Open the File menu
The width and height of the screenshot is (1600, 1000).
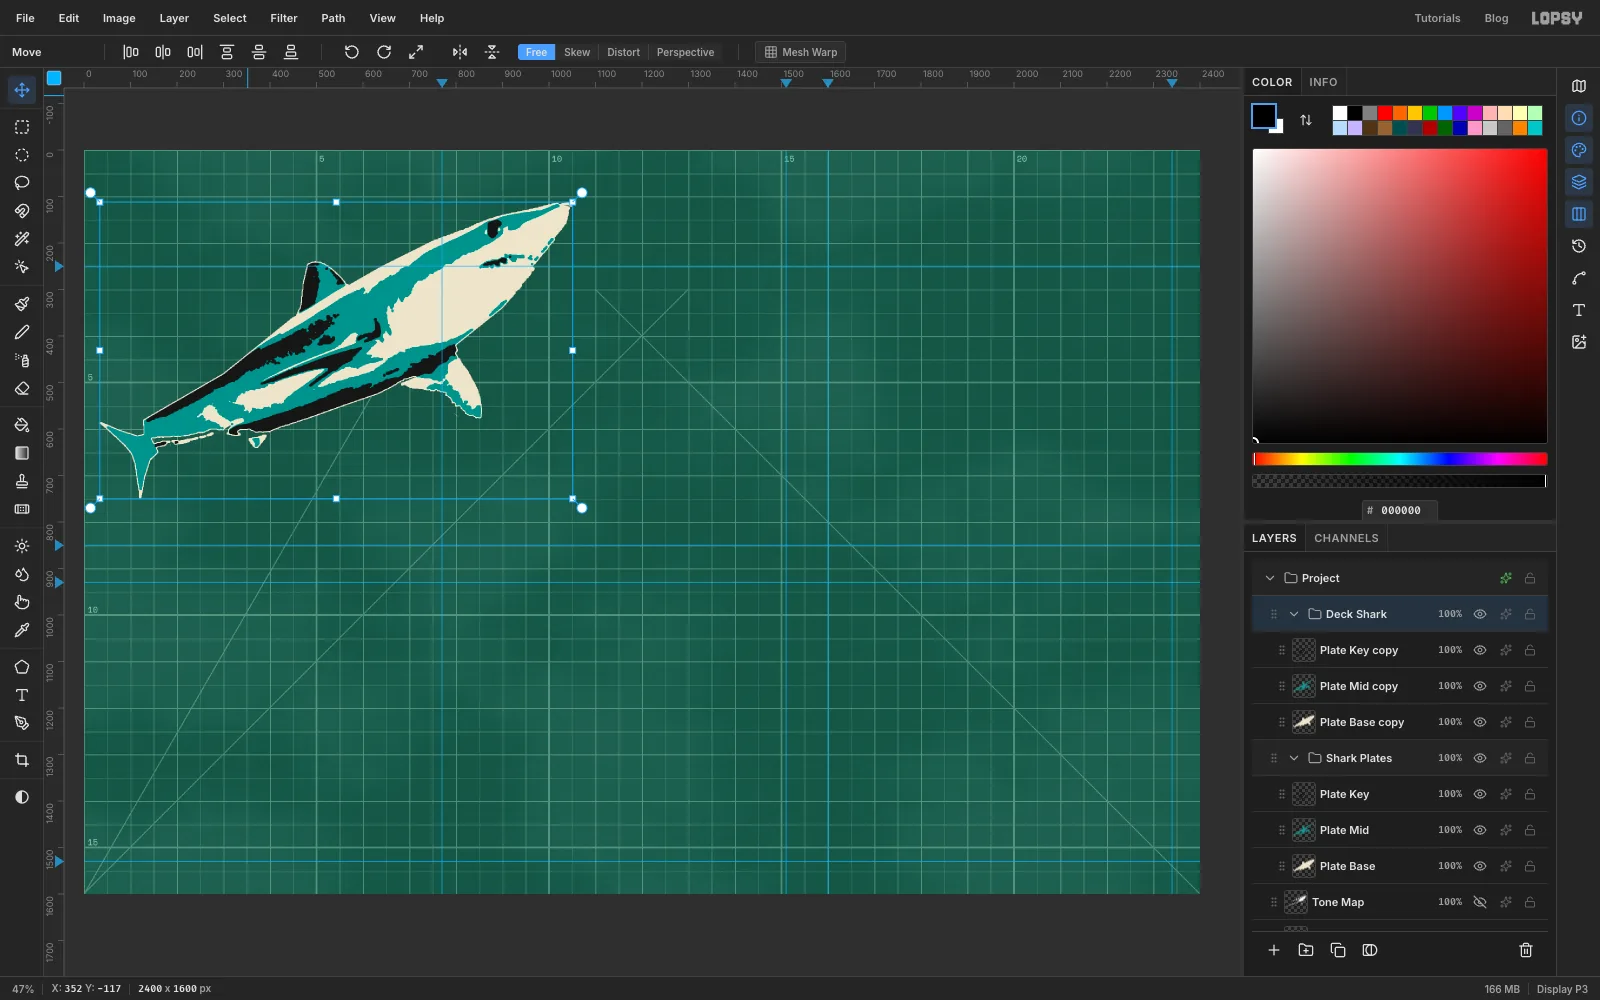click(25, 18)
